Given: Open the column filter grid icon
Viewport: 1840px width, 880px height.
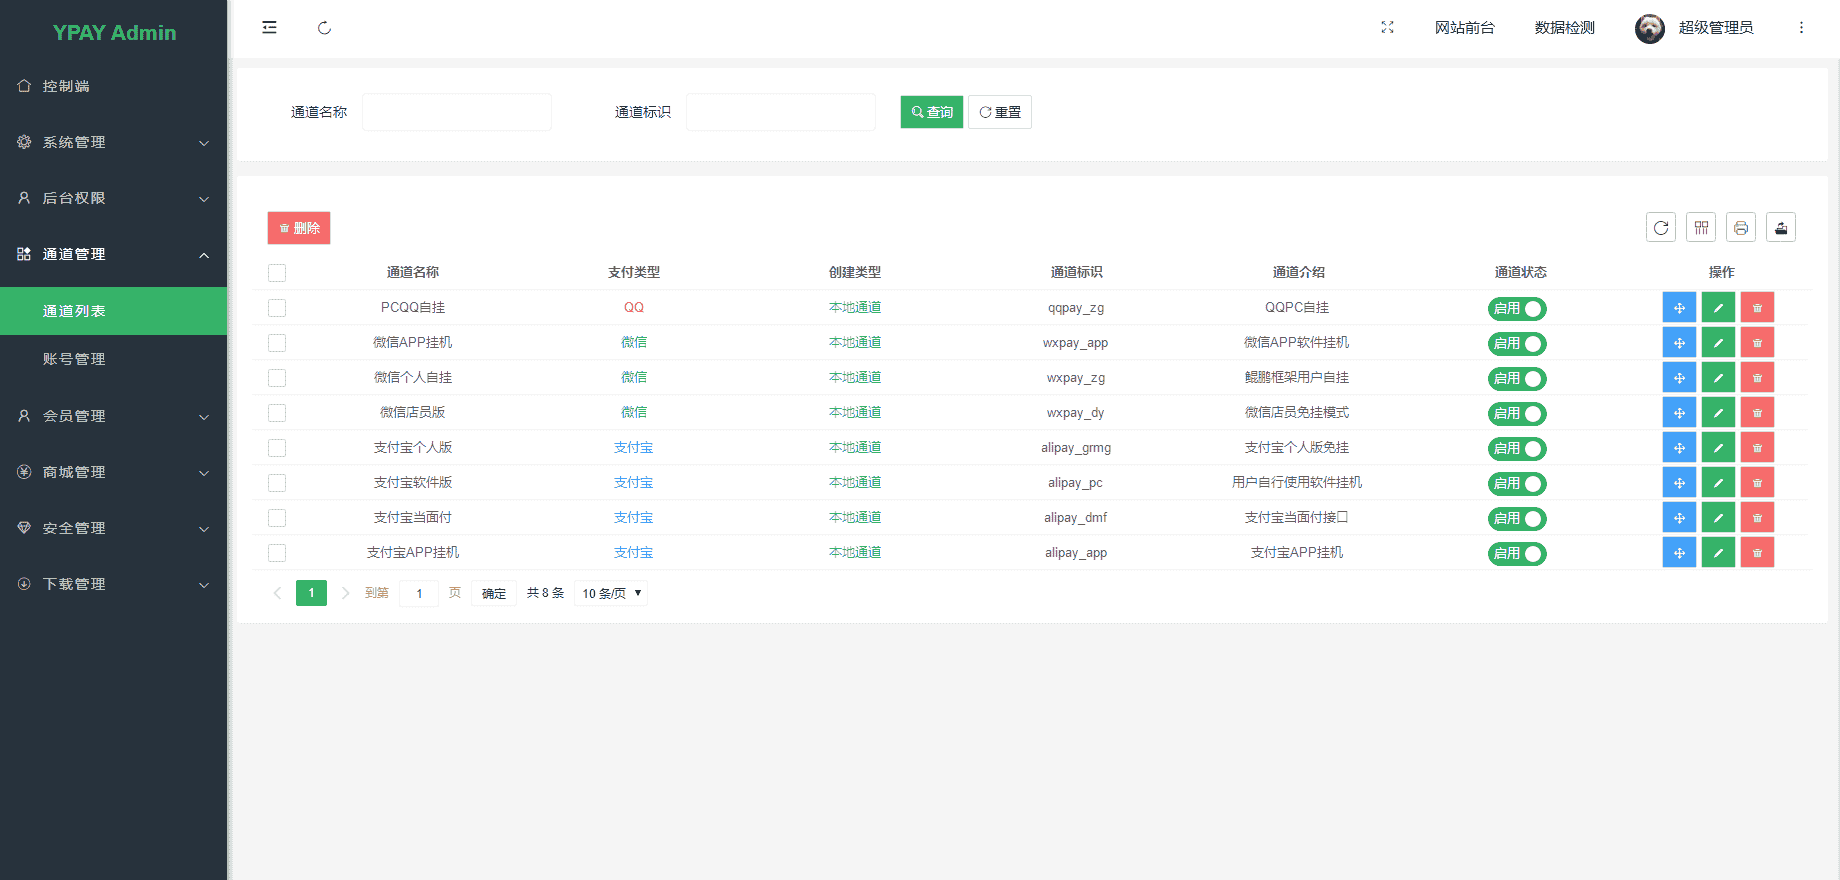Looking at the screenshot, I should click(1701, 228).
